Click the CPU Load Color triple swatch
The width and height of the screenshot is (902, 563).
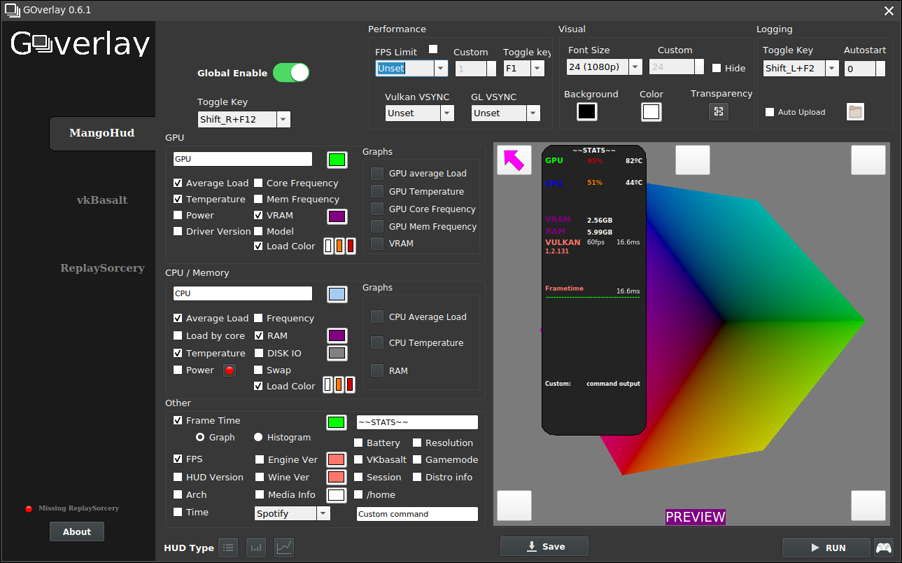click(x=339, y=385)
